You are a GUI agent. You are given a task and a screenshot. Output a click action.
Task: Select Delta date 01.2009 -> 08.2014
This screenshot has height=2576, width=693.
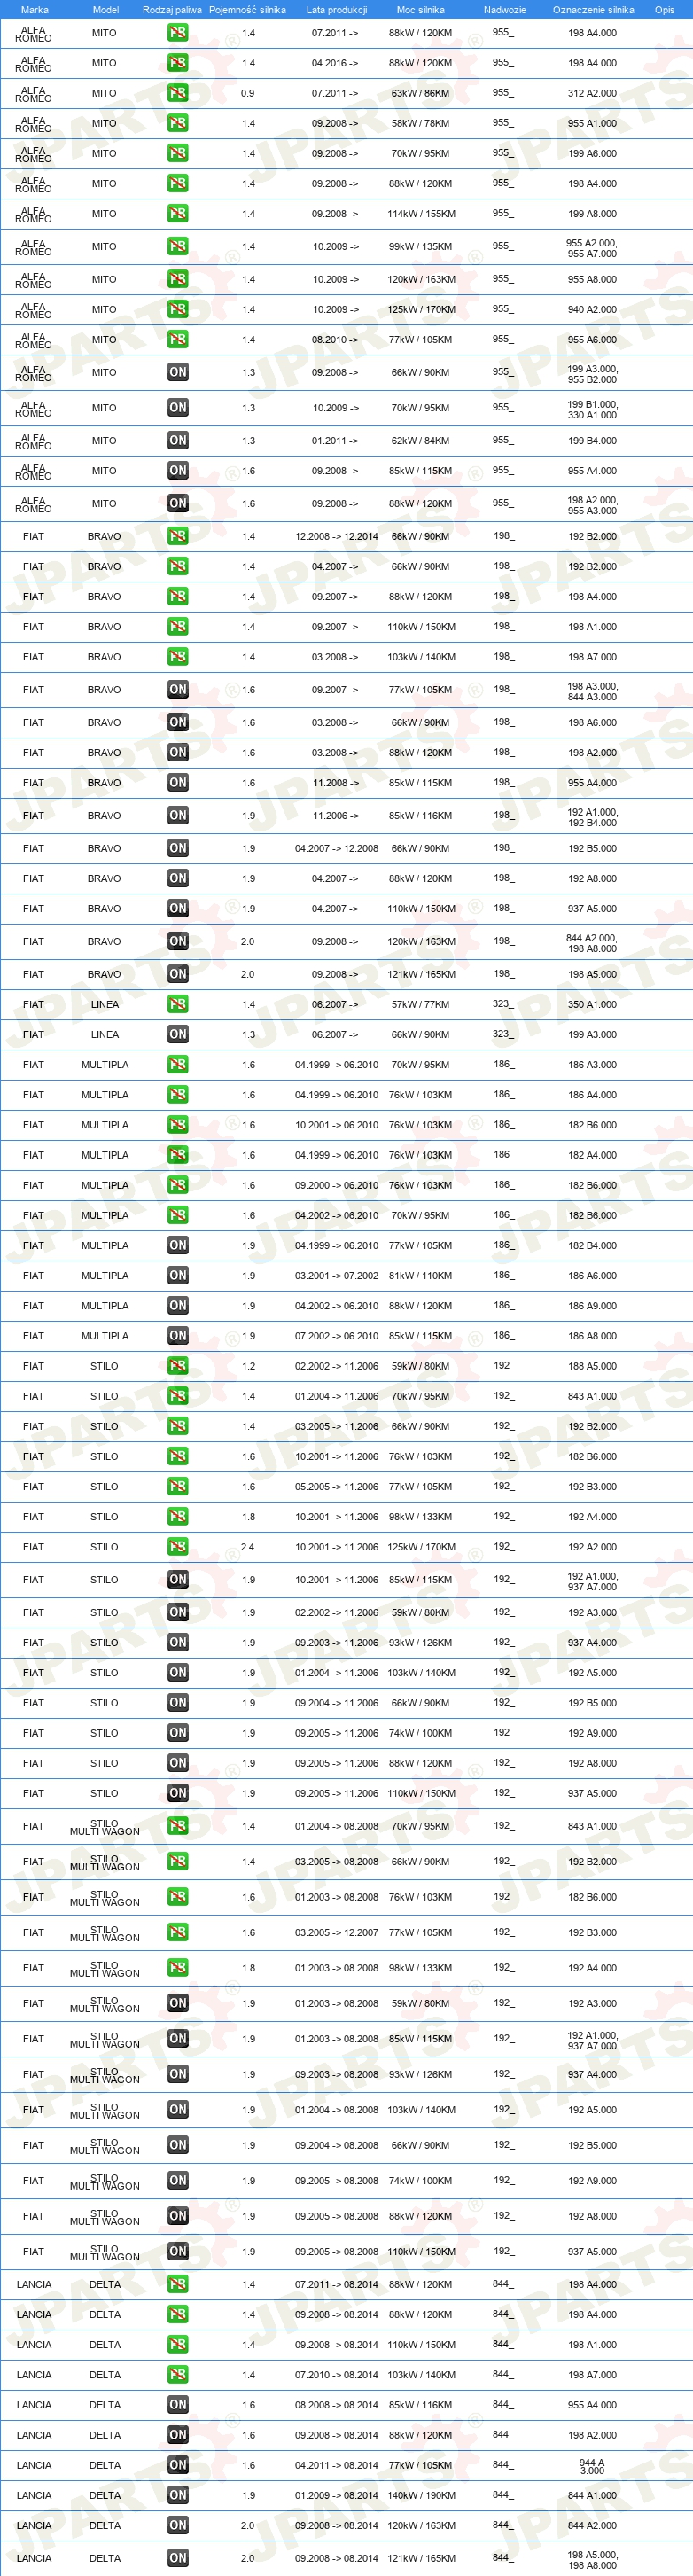(336, 2495)
